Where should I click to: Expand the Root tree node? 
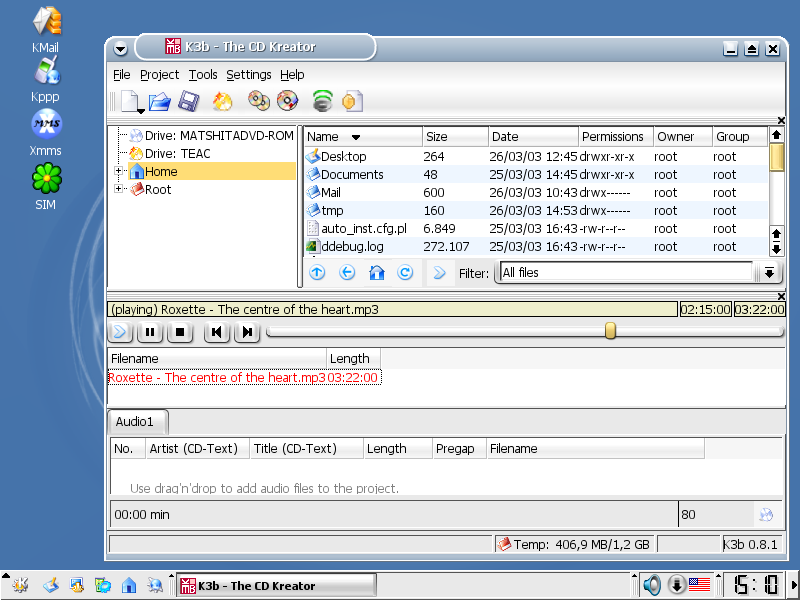click(118, 189)
